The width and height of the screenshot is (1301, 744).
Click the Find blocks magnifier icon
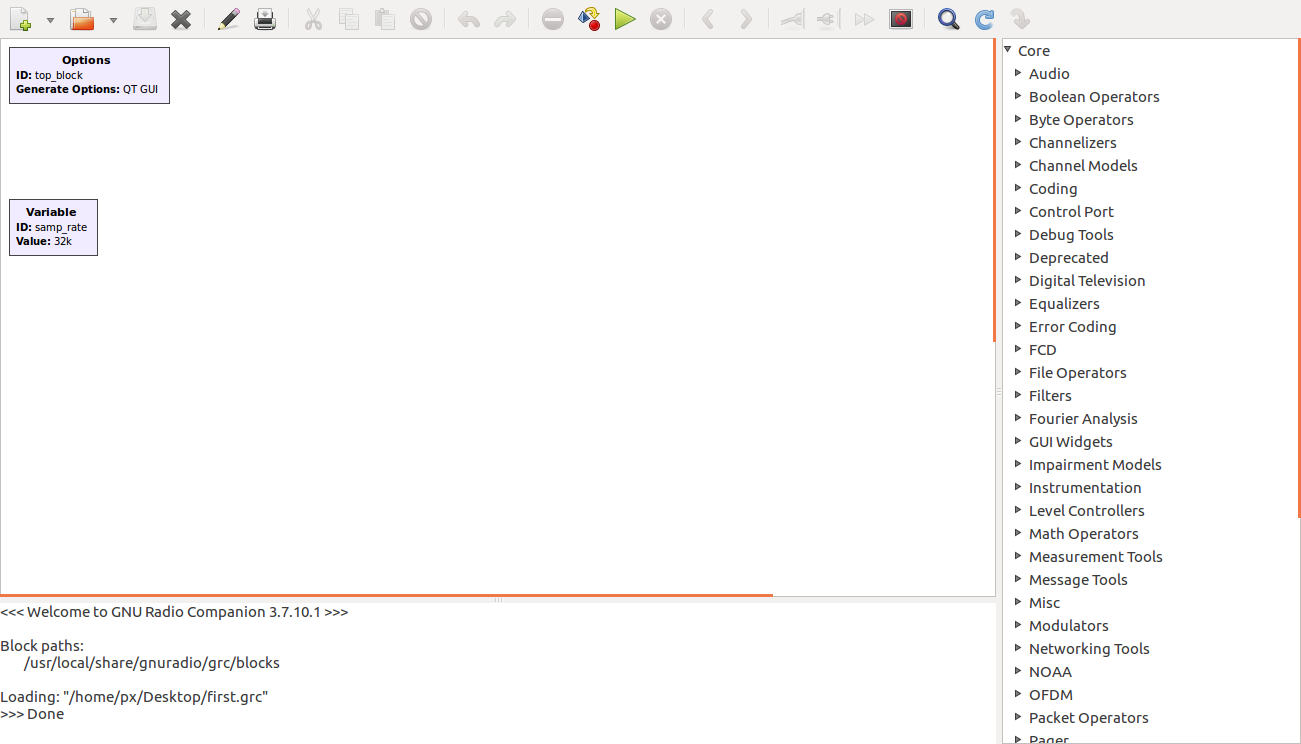[949, 19]
